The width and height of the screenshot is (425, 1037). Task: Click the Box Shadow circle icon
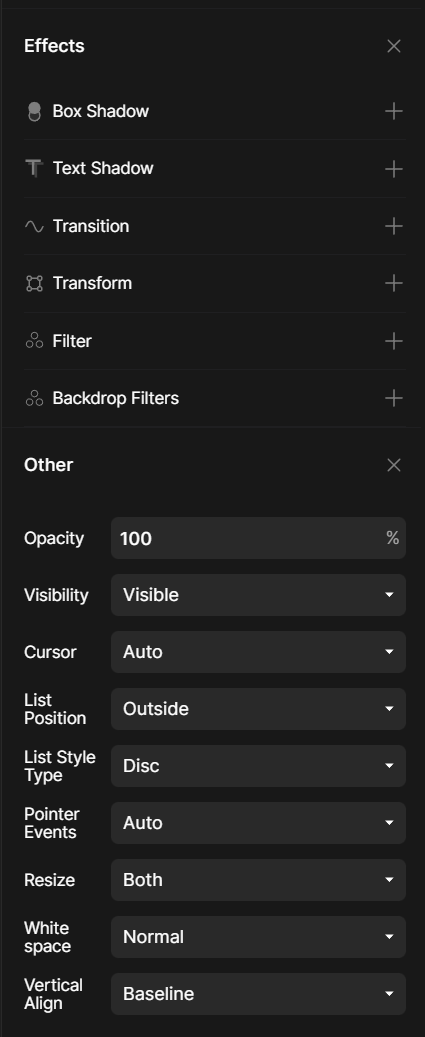(x=34, y=112)
